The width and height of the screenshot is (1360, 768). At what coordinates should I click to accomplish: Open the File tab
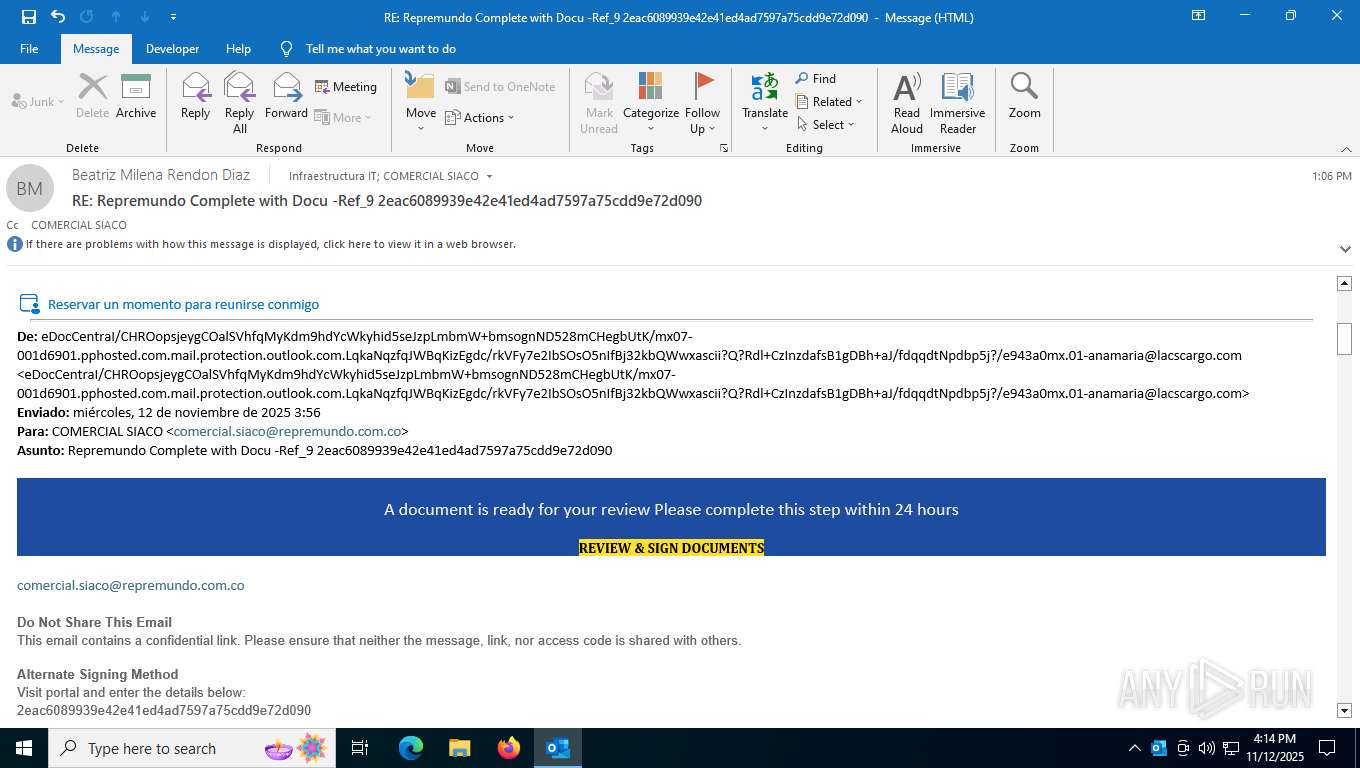29,49
